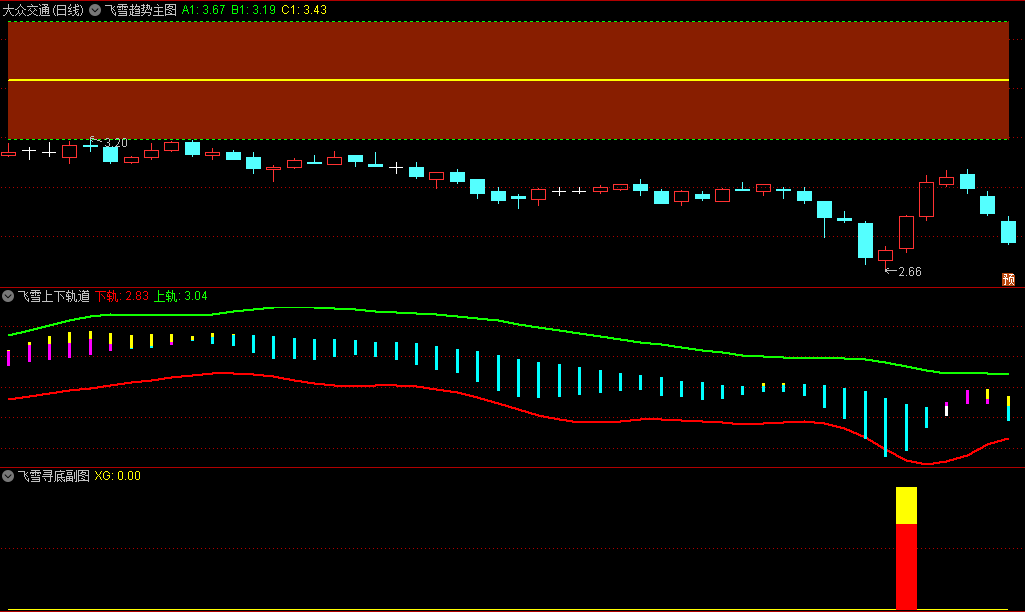Click the 飞雪趋势主图 indicator name
This screenshot has height=612, width=1025.
coord(141,10)
